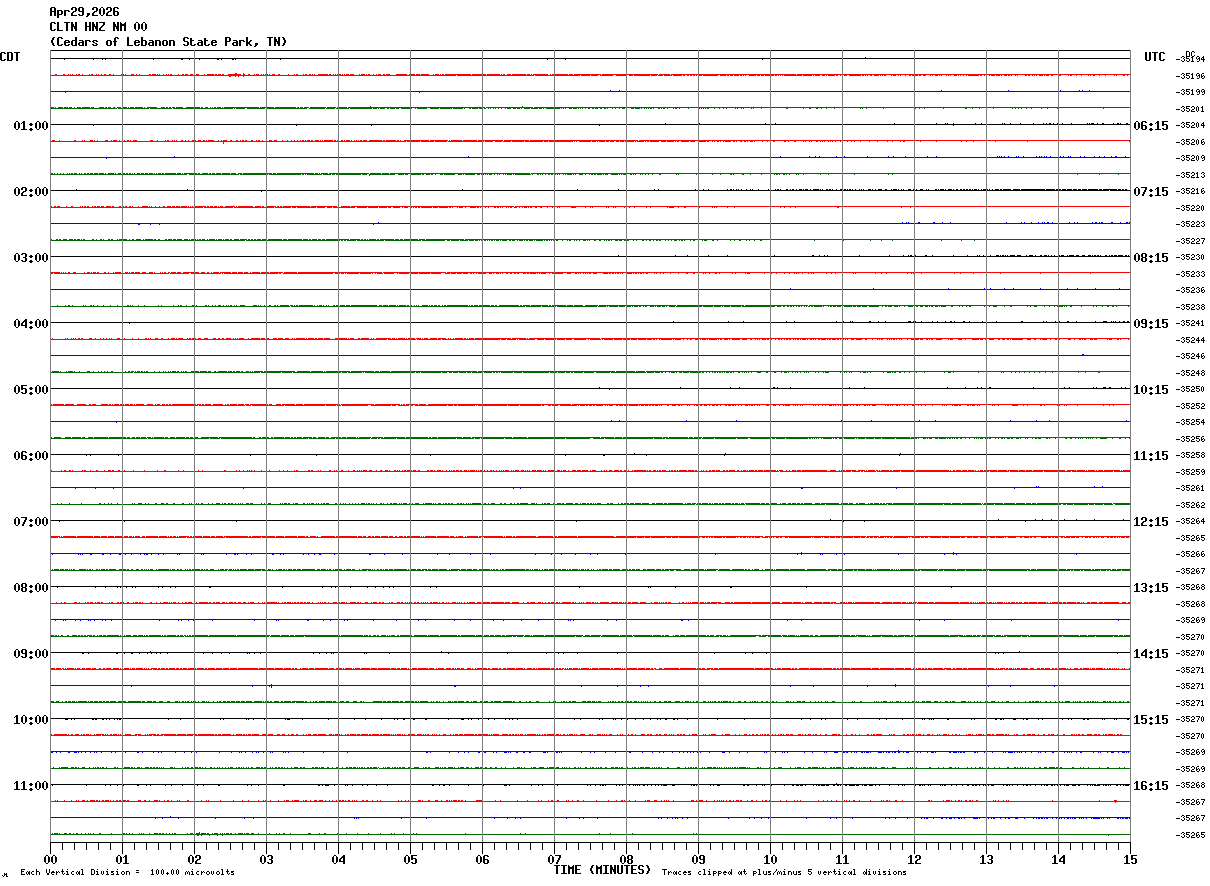
Task: Click the '12:15' UTC time label
Action: click(1150, 522)
